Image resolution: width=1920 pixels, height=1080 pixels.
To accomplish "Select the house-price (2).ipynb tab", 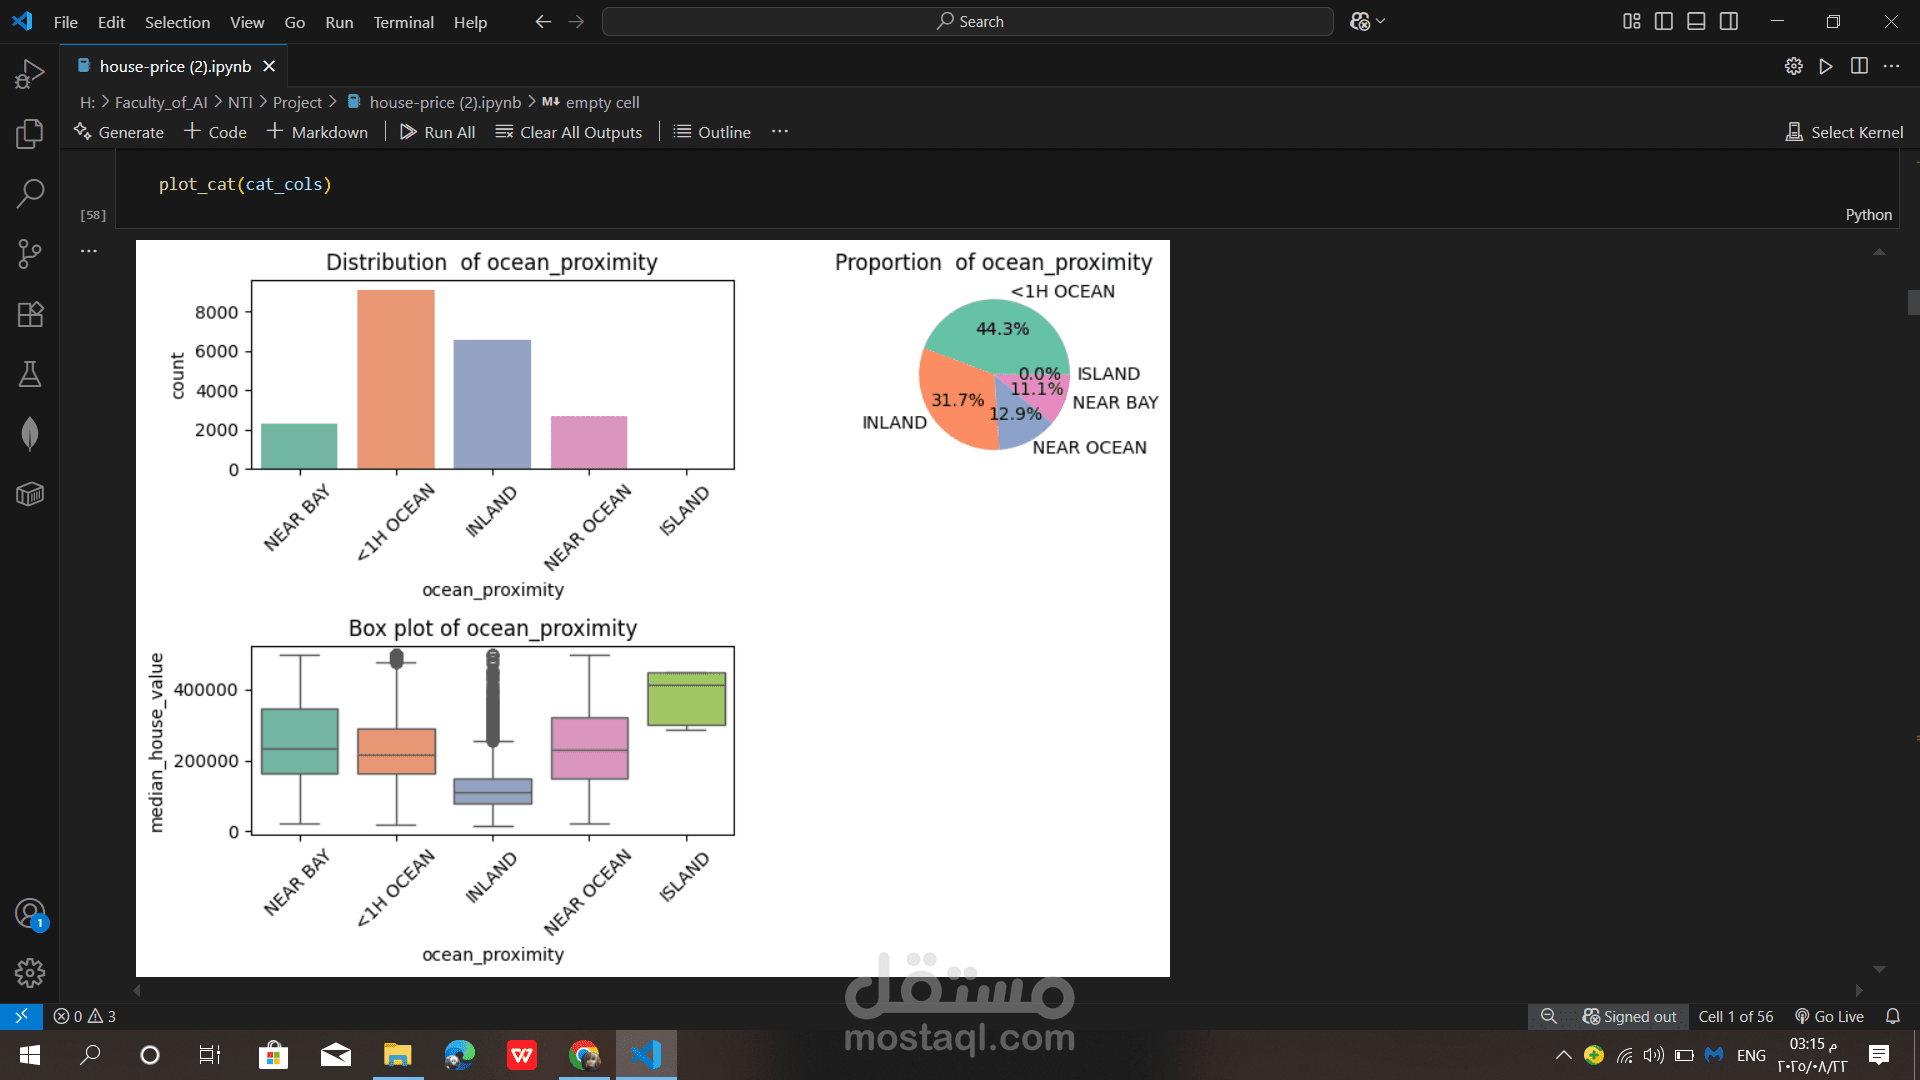I will pos(175,66).
